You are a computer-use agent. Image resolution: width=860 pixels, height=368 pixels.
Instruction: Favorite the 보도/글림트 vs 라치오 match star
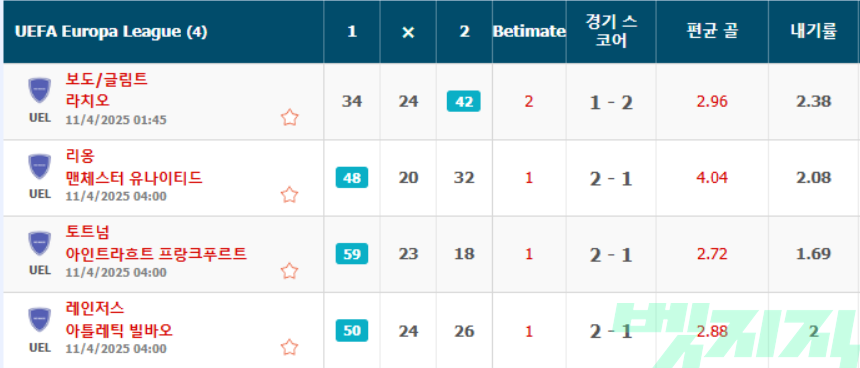290,118
